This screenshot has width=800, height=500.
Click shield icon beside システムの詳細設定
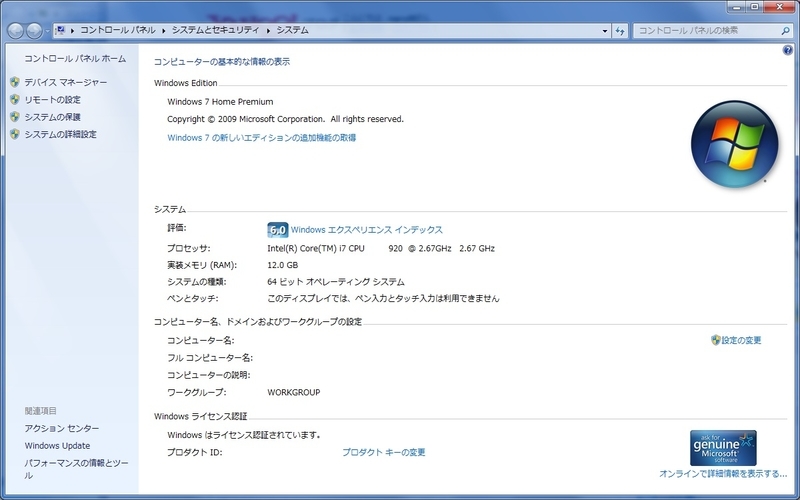tap(15, 134)
